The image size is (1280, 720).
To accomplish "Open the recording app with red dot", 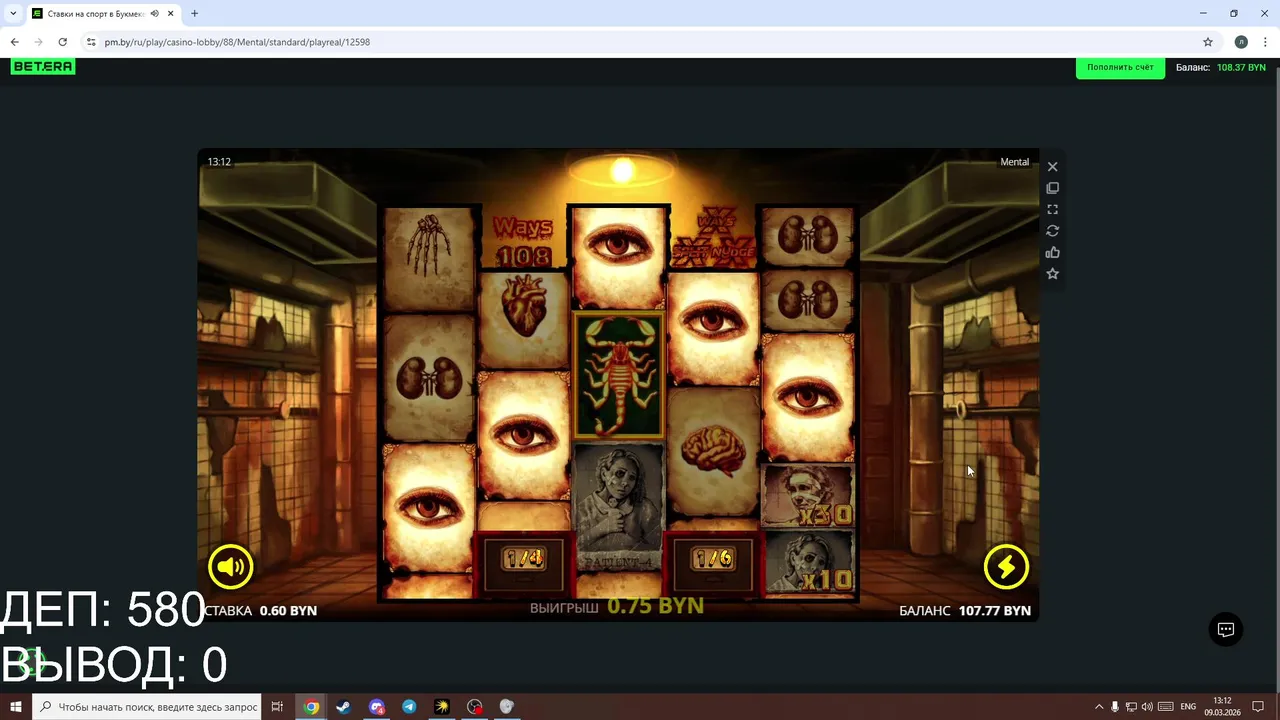I will click(475, 707).
